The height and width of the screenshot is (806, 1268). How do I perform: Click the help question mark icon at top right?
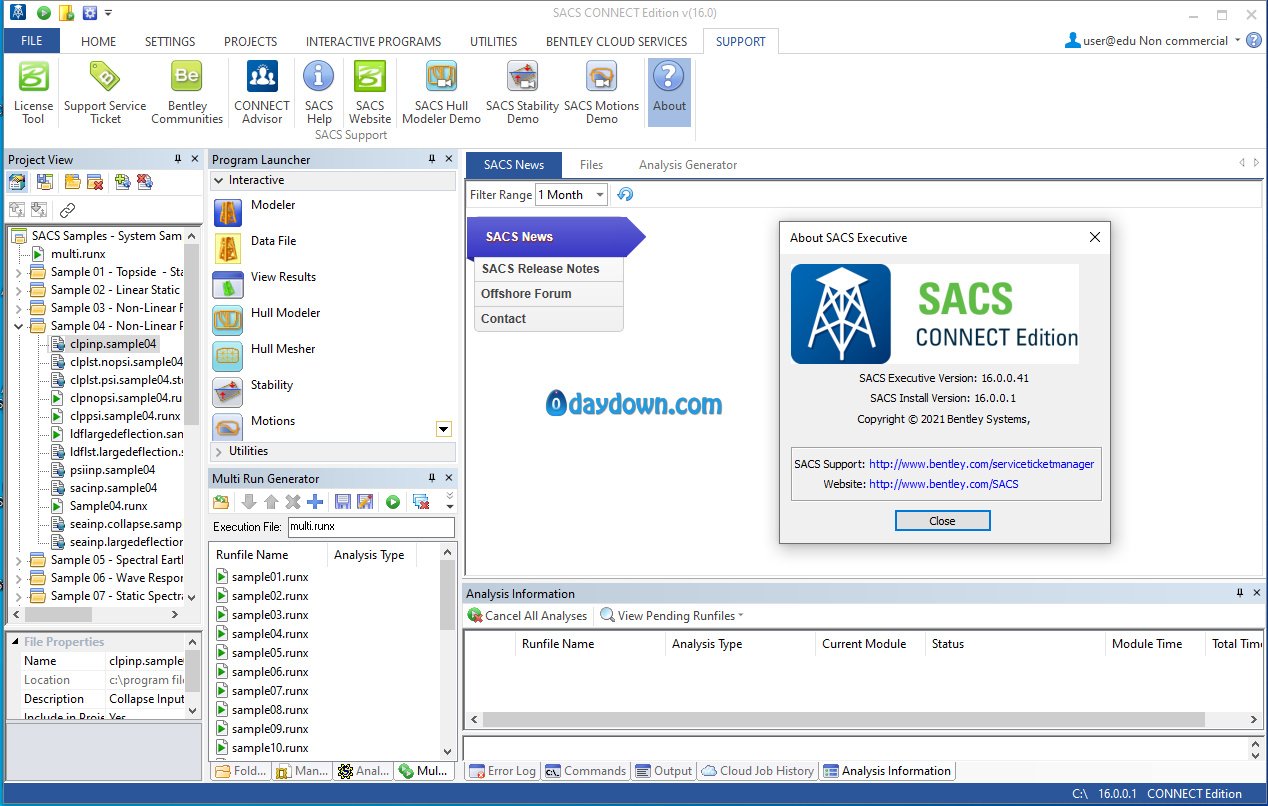click(1254, 41)
